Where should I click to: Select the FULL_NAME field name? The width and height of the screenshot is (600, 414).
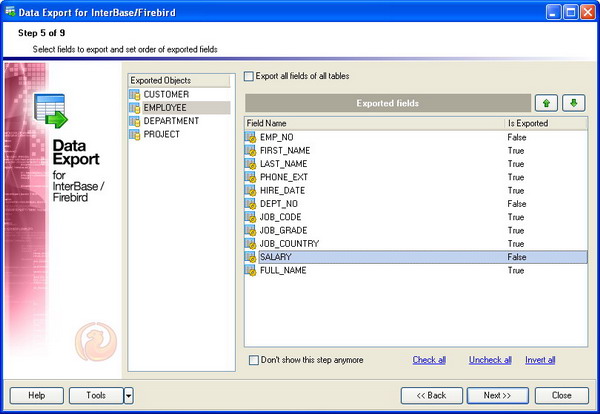click(283, 271)
